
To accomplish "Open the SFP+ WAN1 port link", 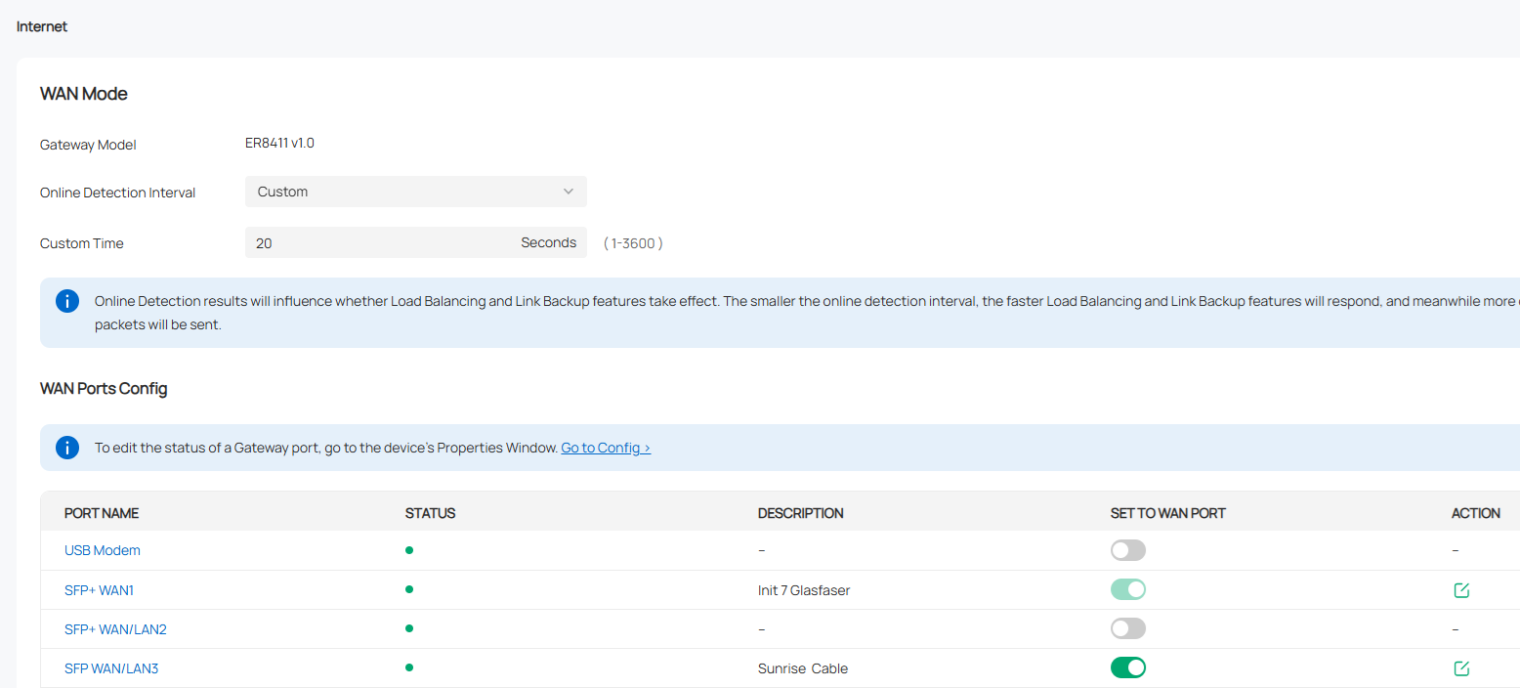I will coord(99,590).
